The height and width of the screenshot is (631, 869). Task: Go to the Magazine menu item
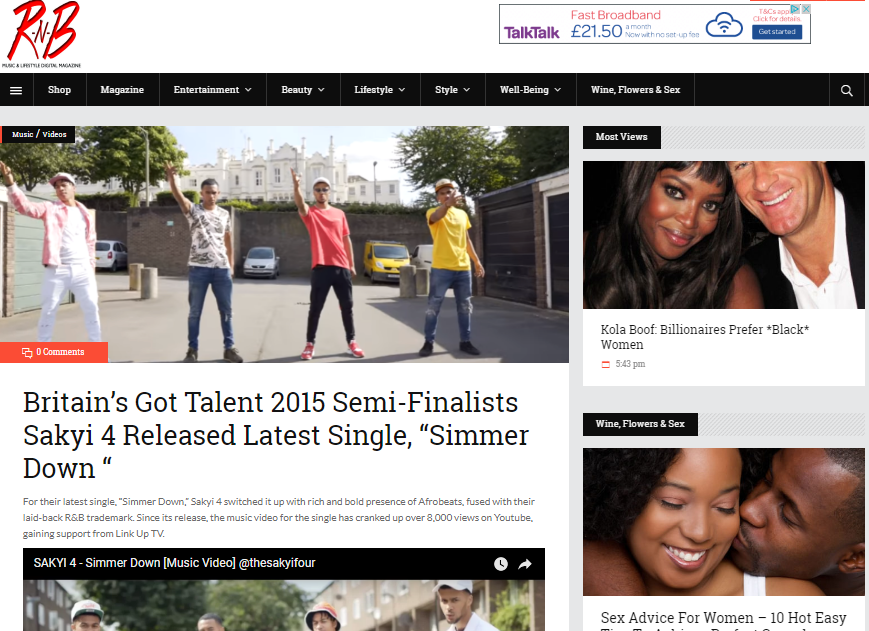(x=122, y=90)
